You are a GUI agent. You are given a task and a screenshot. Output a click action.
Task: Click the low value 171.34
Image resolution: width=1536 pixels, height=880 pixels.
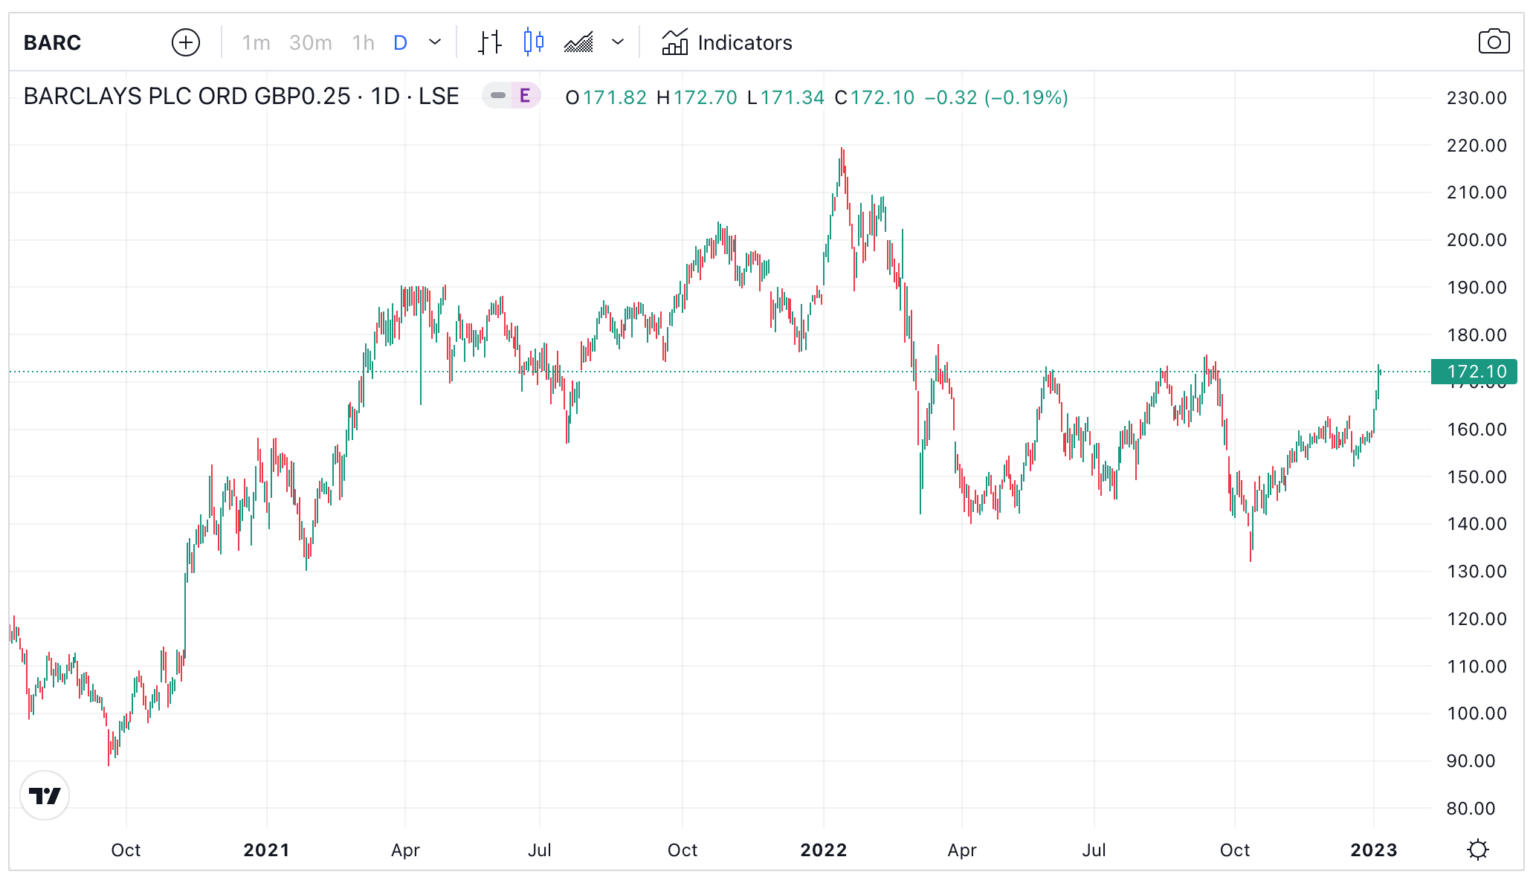click(x=792, y=98)
